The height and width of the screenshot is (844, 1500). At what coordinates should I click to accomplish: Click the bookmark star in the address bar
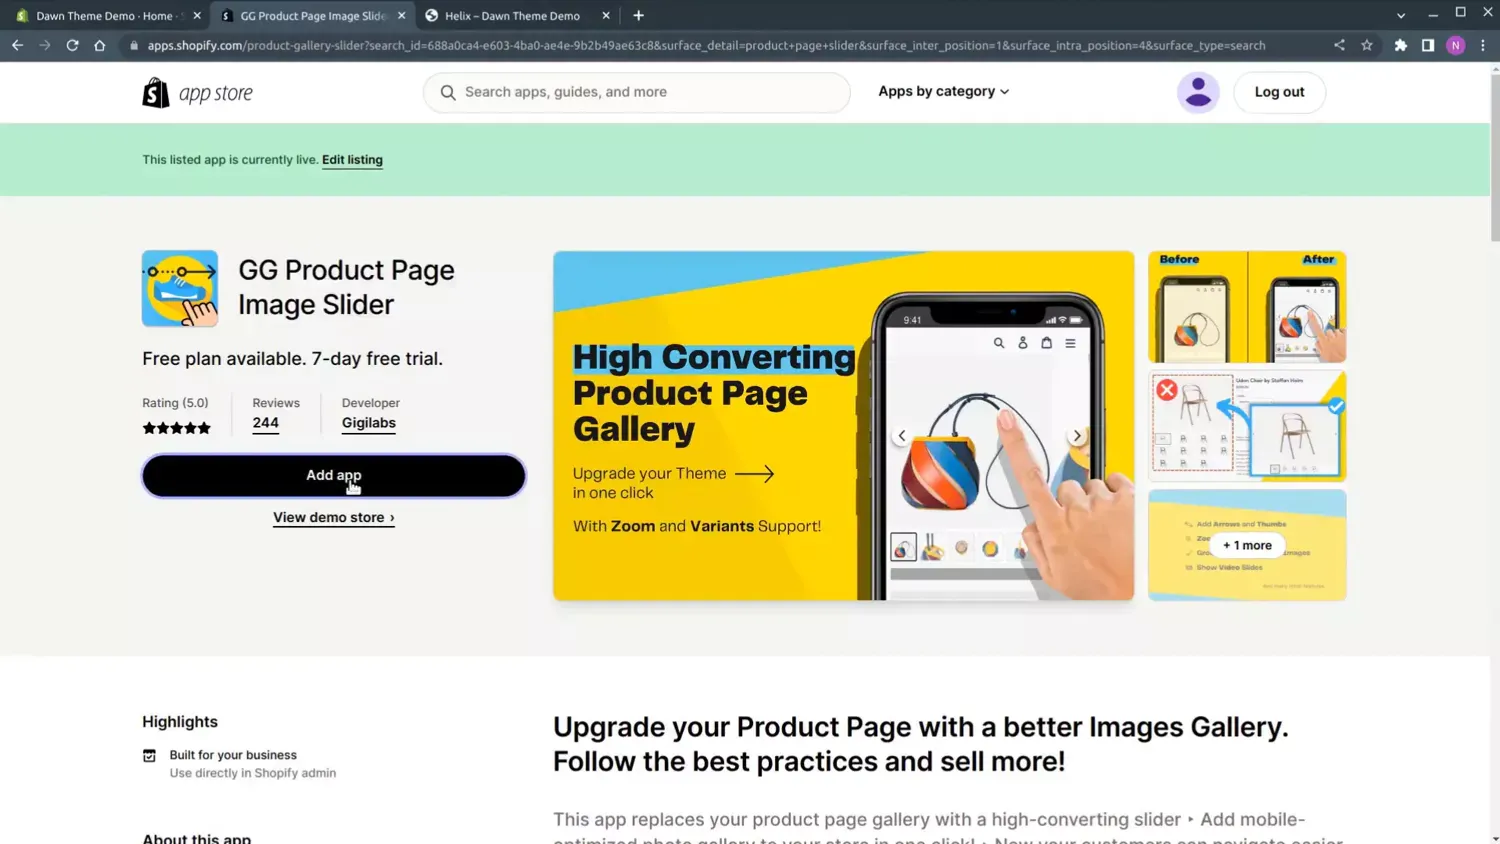pyautogui.click(x=1367, y=45)
